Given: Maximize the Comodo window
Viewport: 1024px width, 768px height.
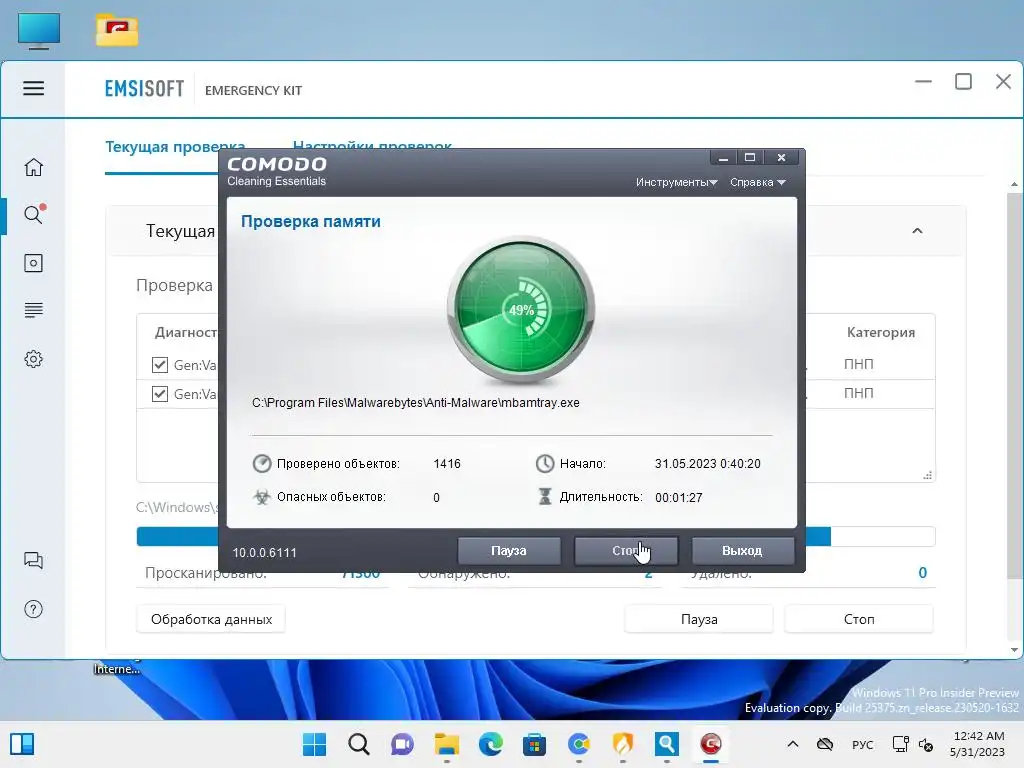Looking at the screenshot, I should pyautogui.click(x=750, y=157).
